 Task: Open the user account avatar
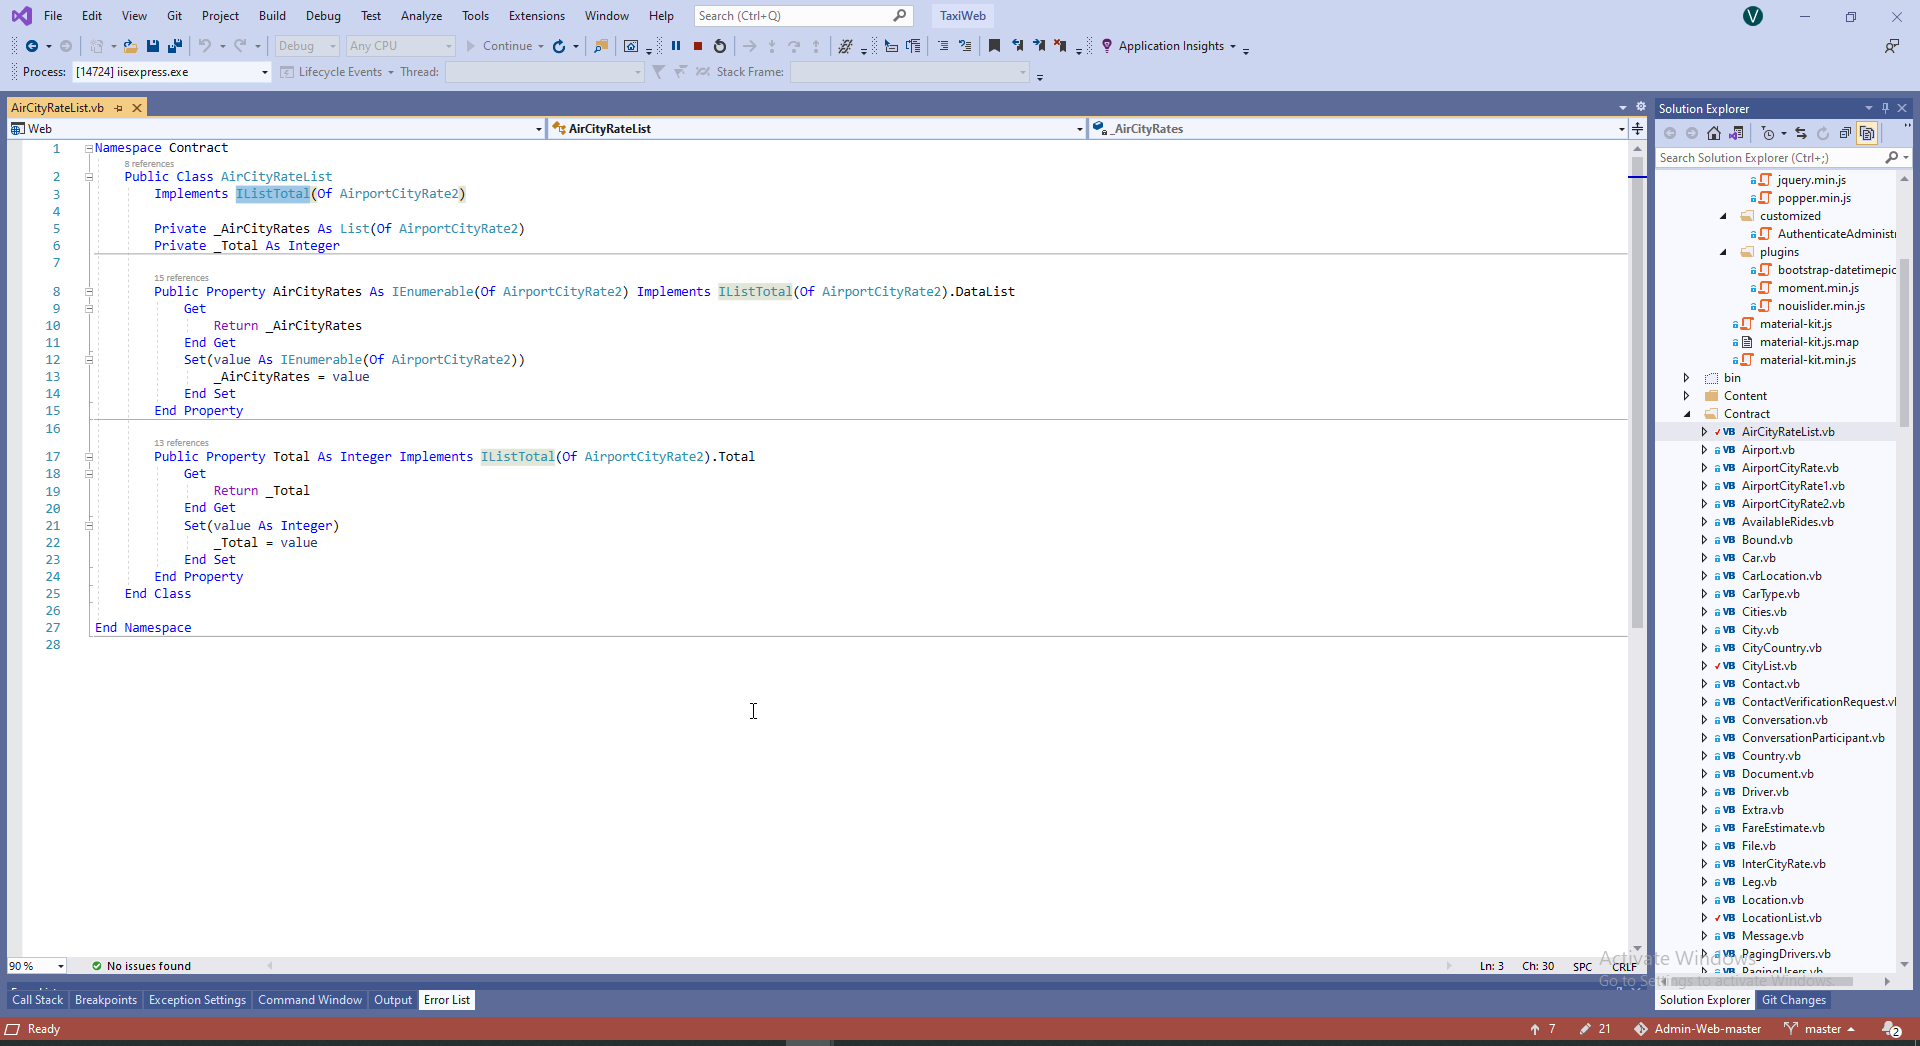pyautogui.click(x=1753, y=16)
